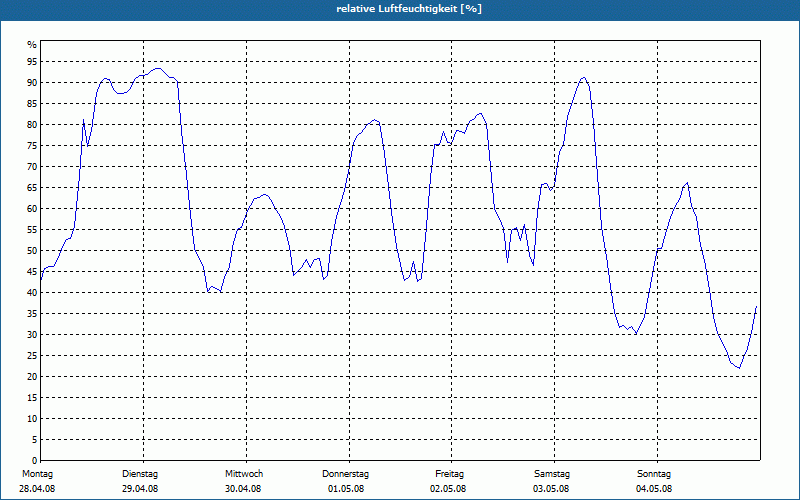Select the 60 y-axis value label
Image resolution: width=800 pixels, height=500 pixels.
tap(32, 209)
